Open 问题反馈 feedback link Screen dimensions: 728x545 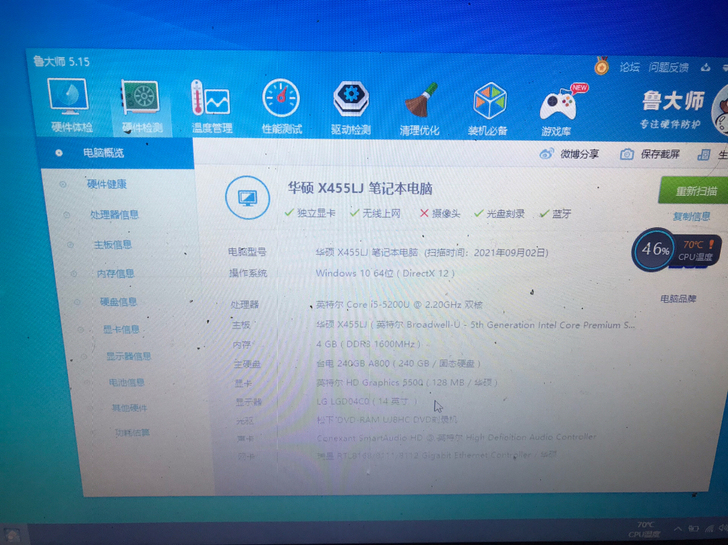tap(669, 68)
